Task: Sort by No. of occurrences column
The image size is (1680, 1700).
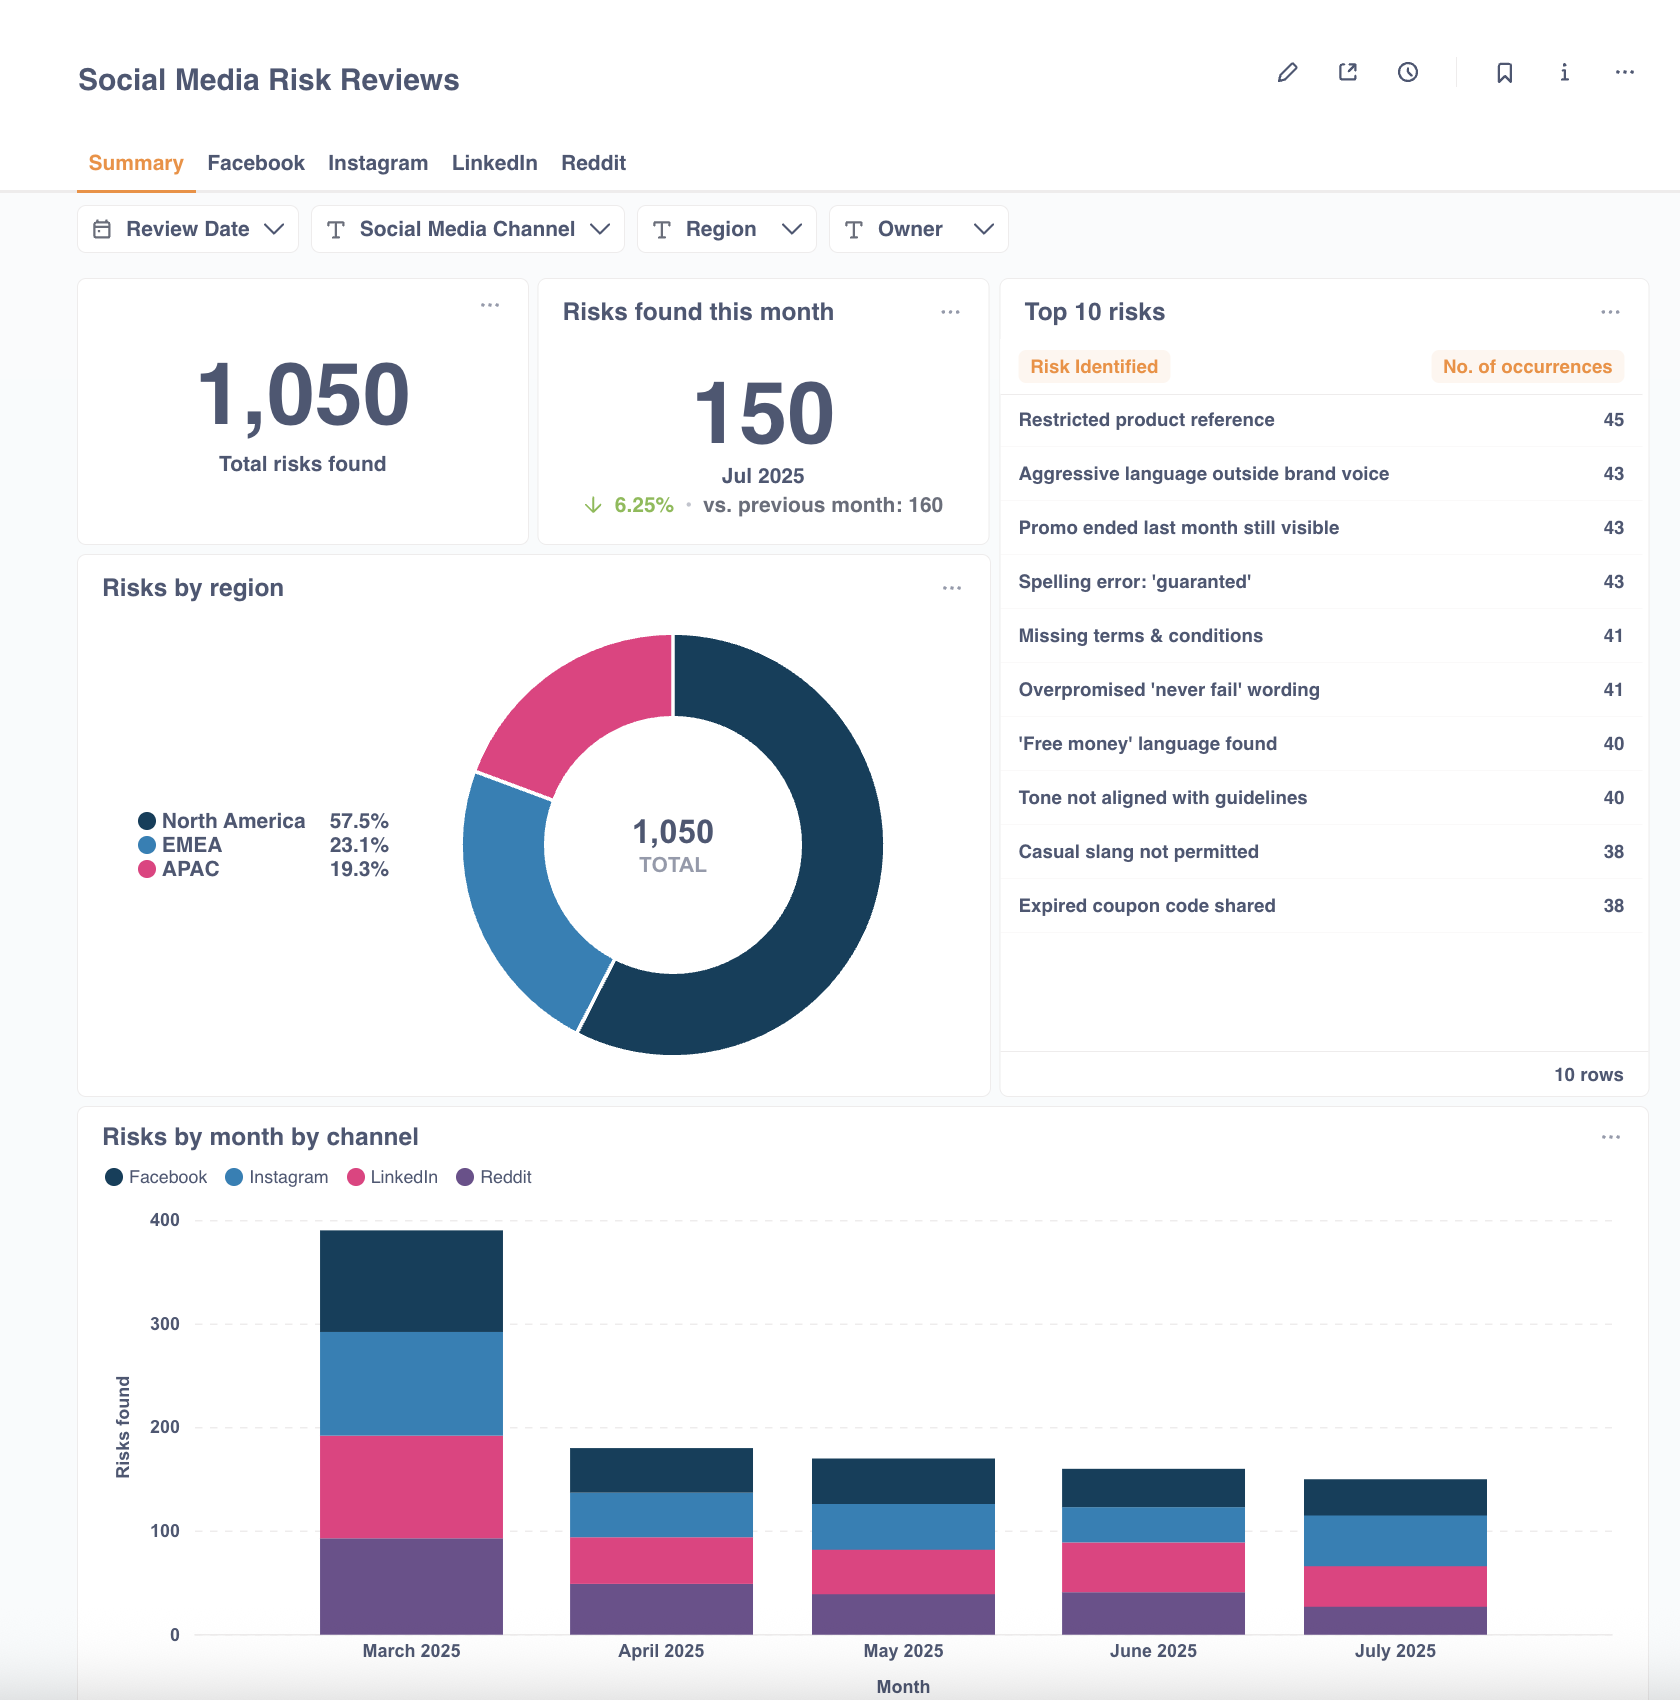Action: [1526, 367]
